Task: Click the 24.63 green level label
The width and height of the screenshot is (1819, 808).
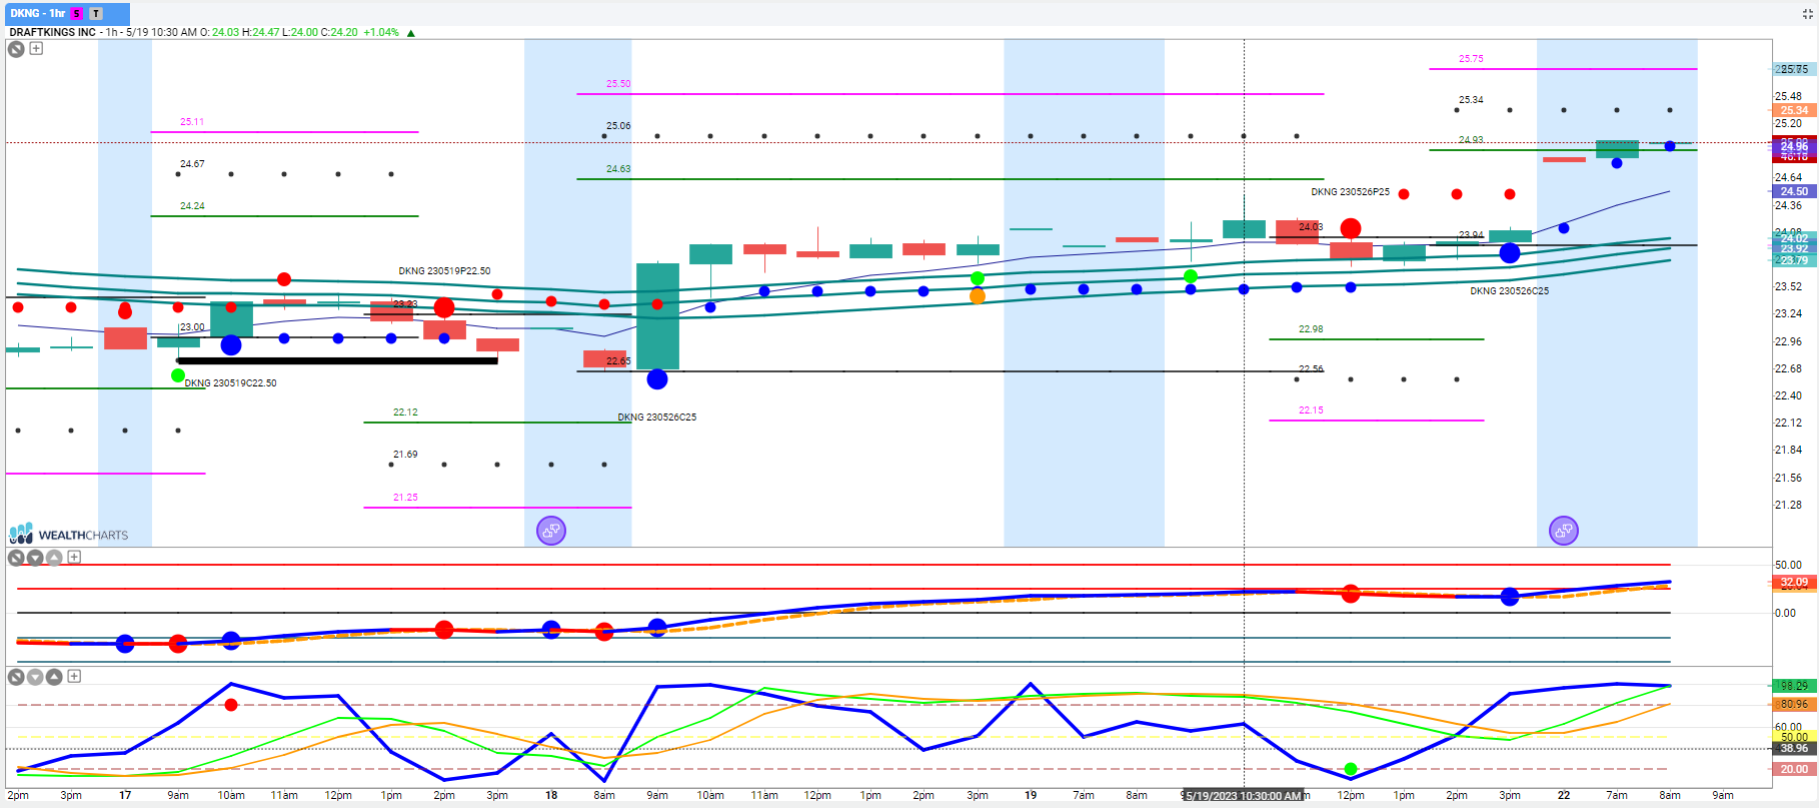Action: [x=618, y=169]
